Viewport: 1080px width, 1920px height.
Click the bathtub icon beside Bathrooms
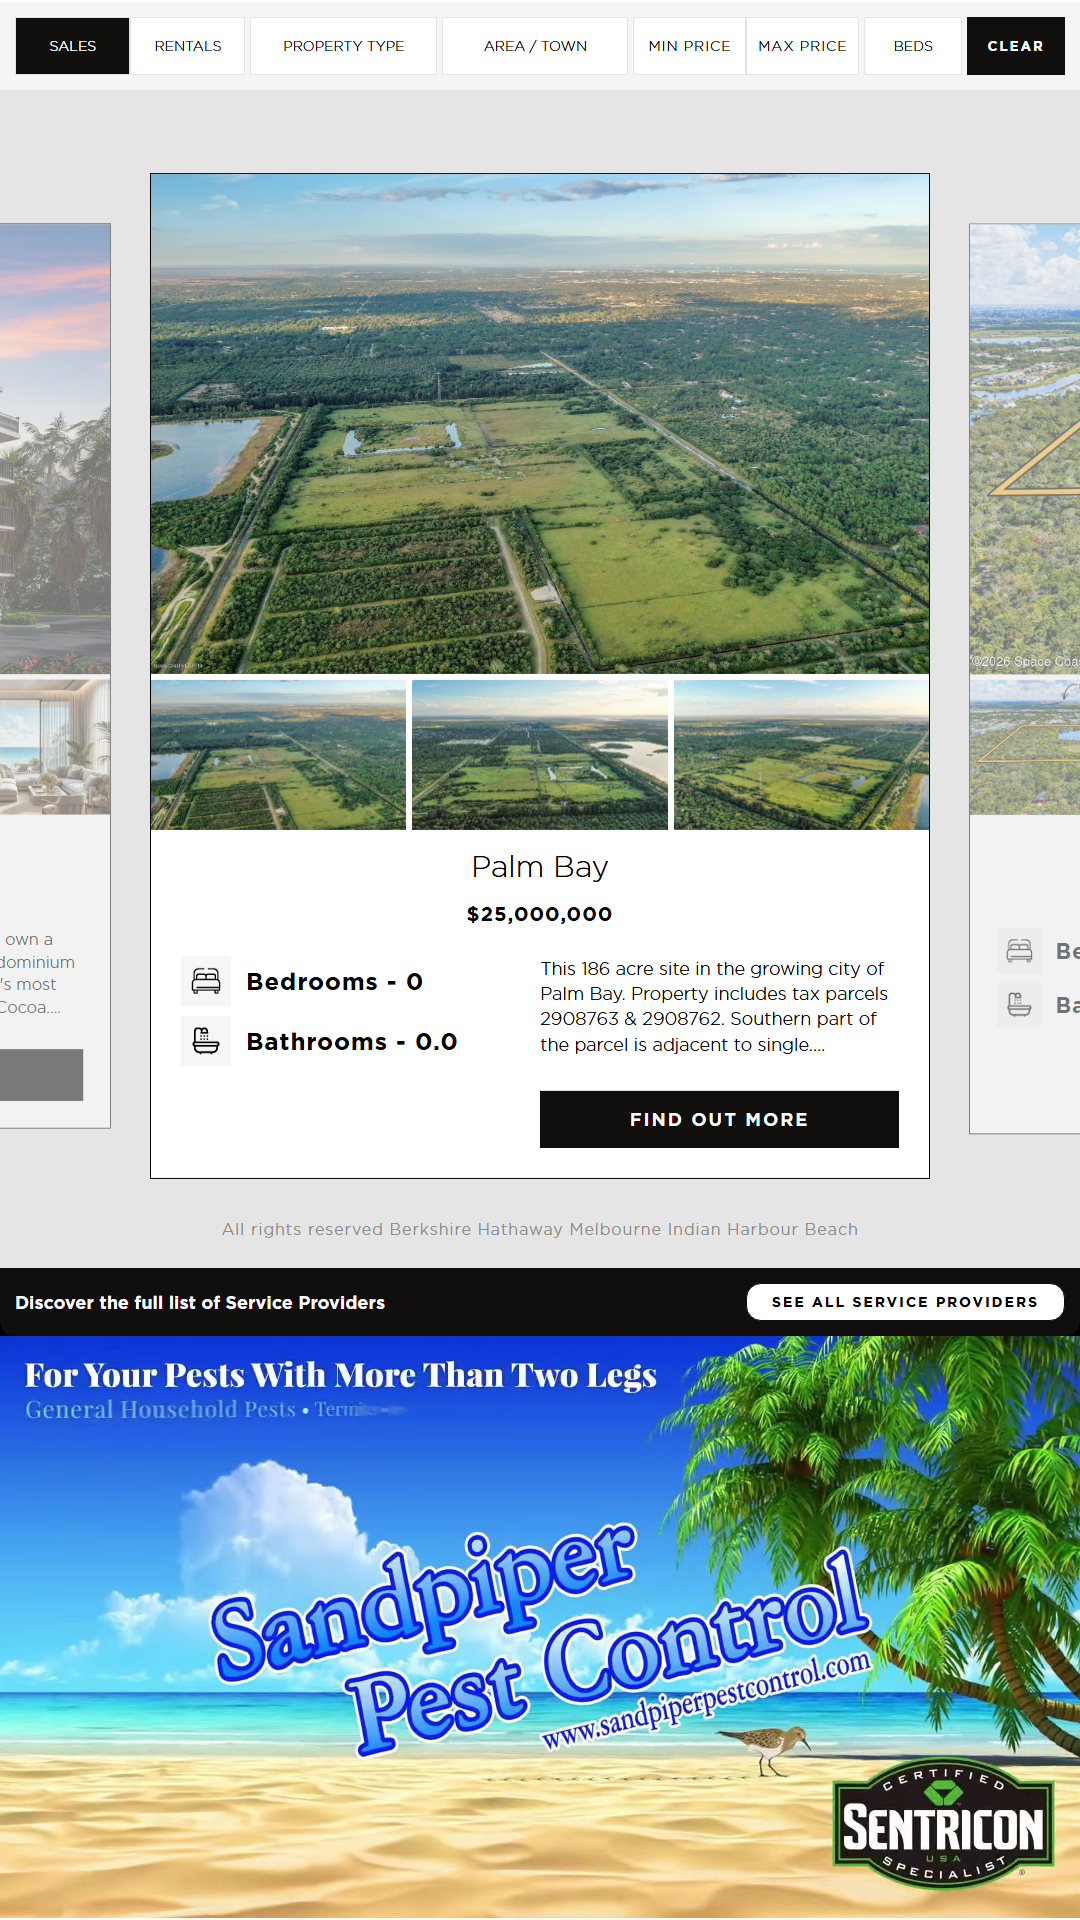pyautogui.click(x=206, y=1041)
